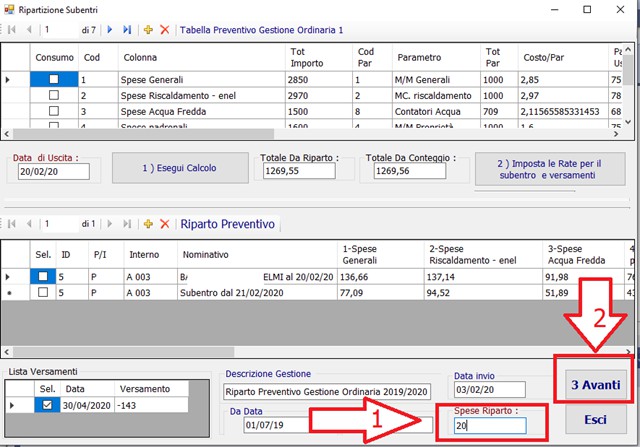Add new record in Riparto Preventivo toolbar
Image resolution: width=640 pixels, height=447 pixels.
[149, 224]
